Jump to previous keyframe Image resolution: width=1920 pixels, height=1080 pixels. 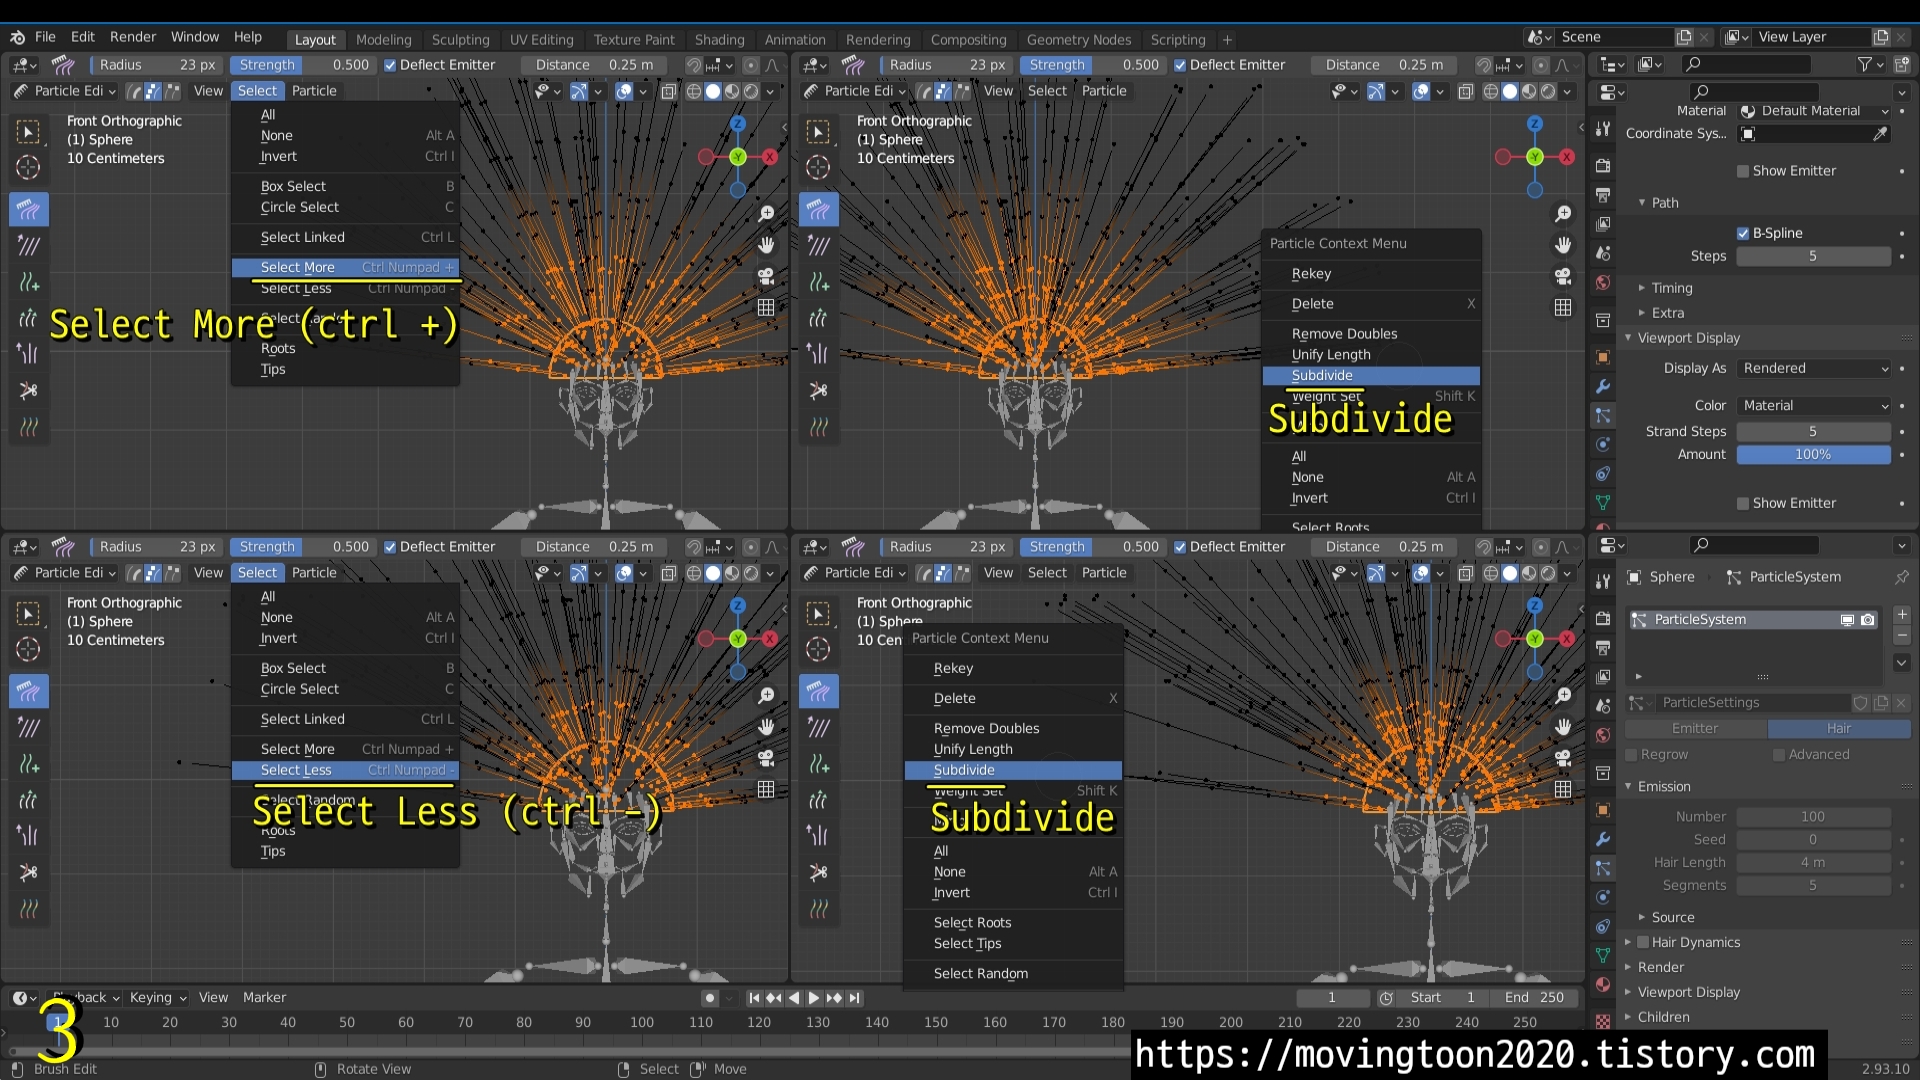click(774, 998)
